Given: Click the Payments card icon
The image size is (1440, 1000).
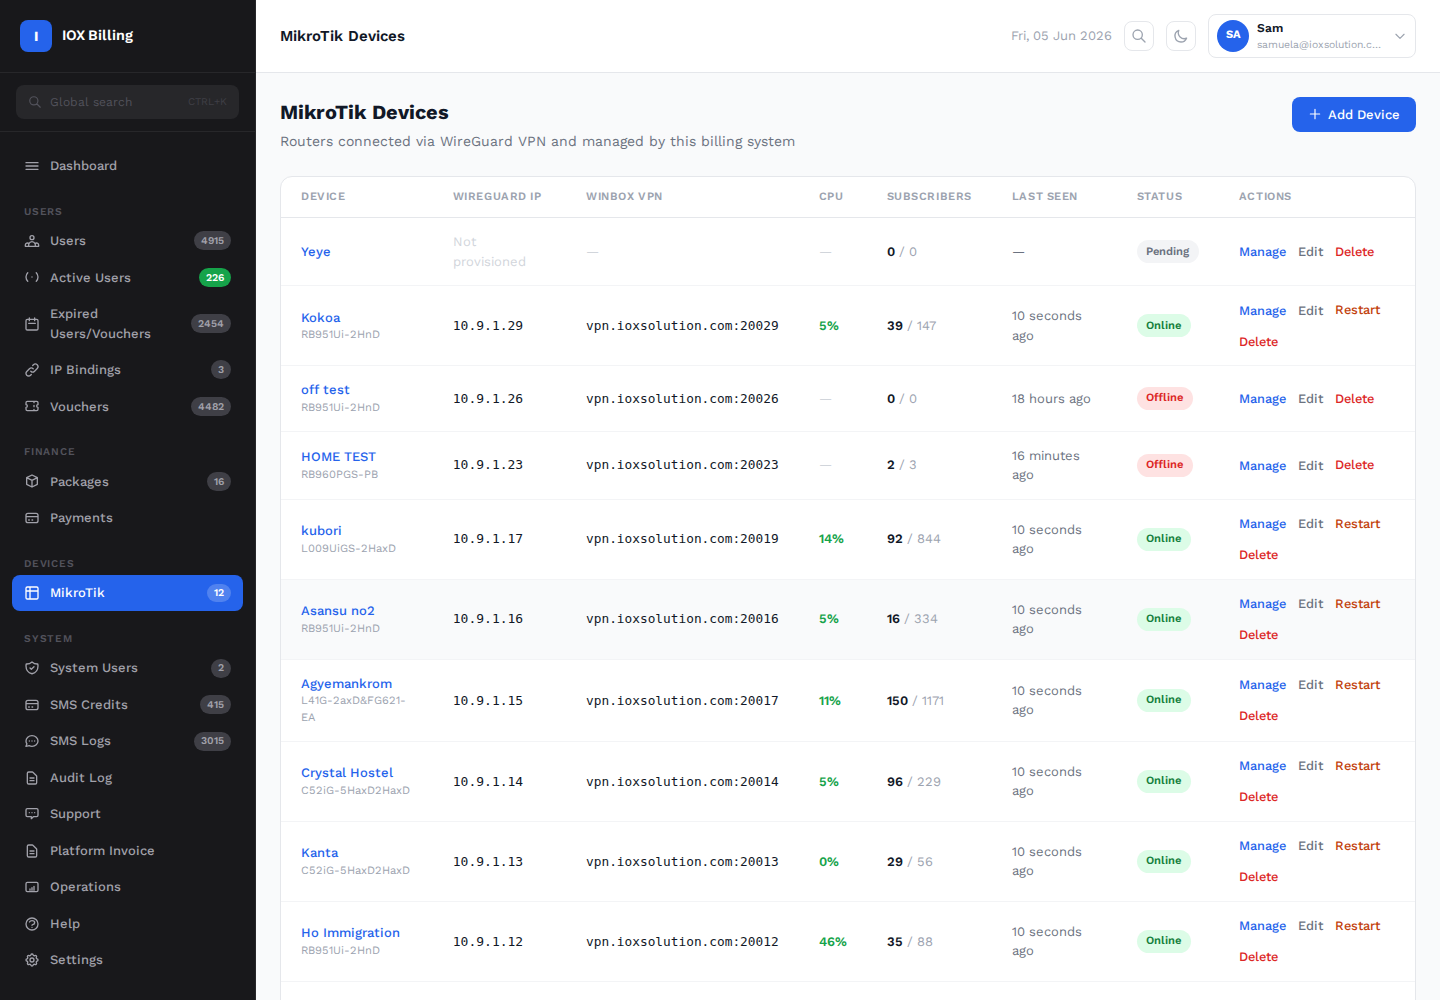Looking at the screenshot, I should coord(32,518).
